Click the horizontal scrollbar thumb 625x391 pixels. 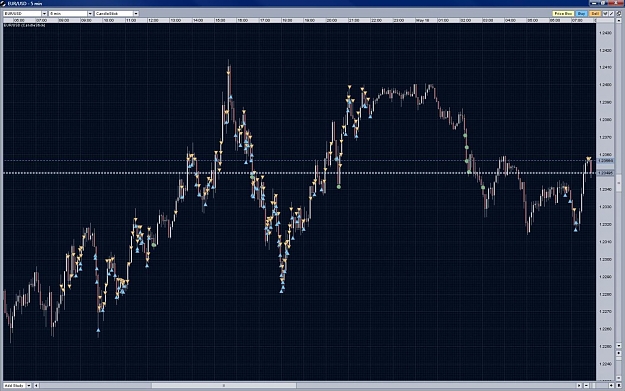[x=224, y=385]
